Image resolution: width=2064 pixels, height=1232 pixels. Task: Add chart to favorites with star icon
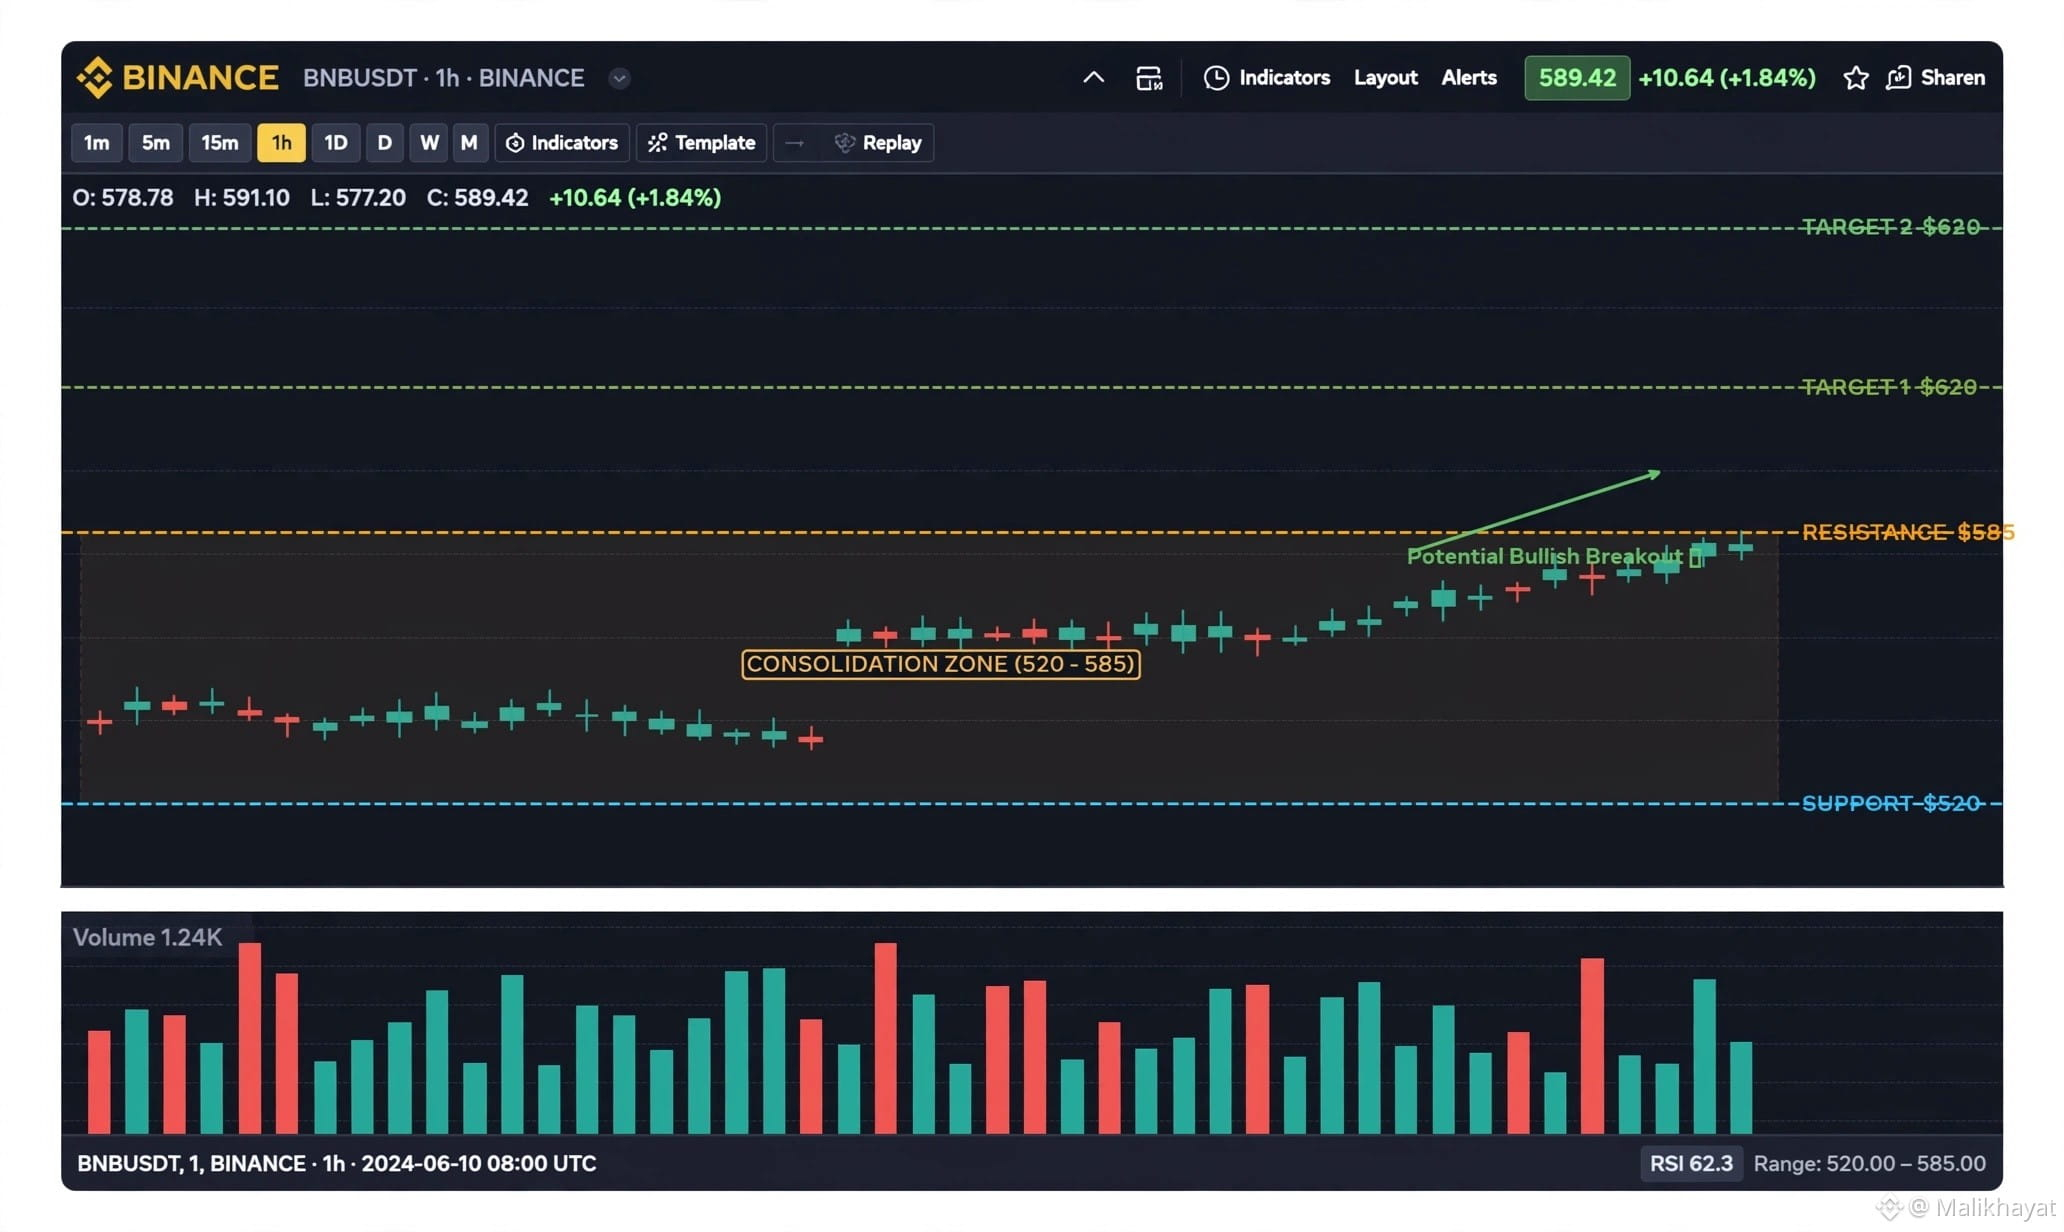pyautogui.click(x=1855, y=78)
